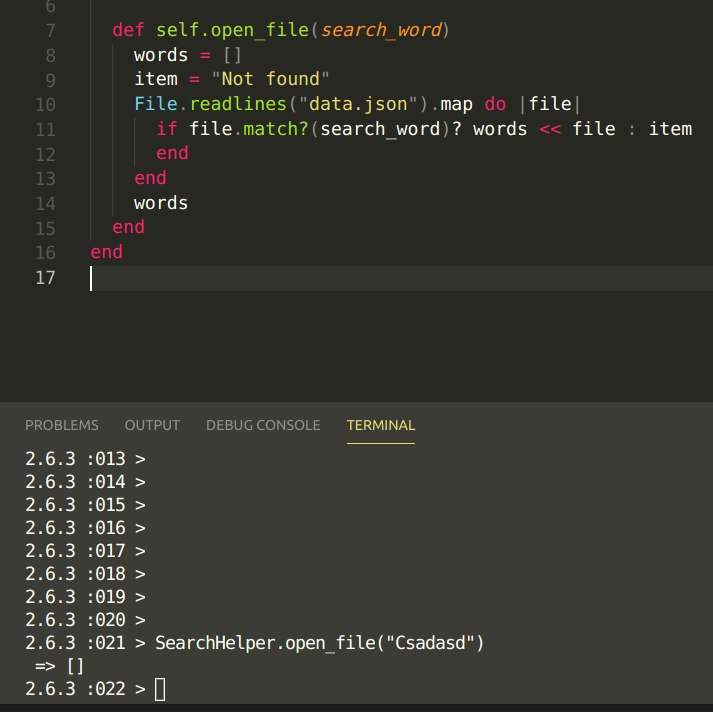Click the '<<' operator on line 11
The image size is (713, 712).
click(550, 130)
